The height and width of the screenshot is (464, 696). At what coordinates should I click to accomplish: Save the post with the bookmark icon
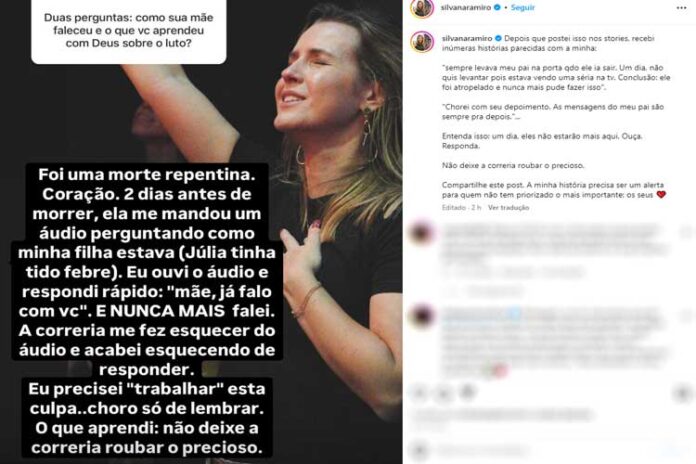tap(684, 393)
